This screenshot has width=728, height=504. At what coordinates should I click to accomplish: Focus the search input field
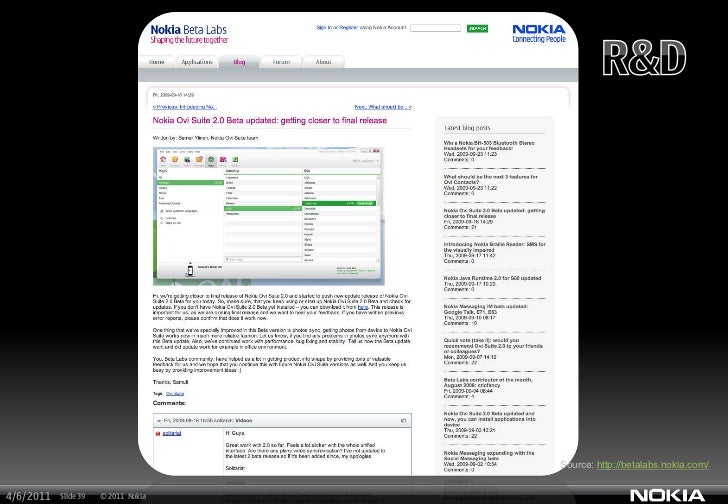pyautogui.click(x=436, y=28)
